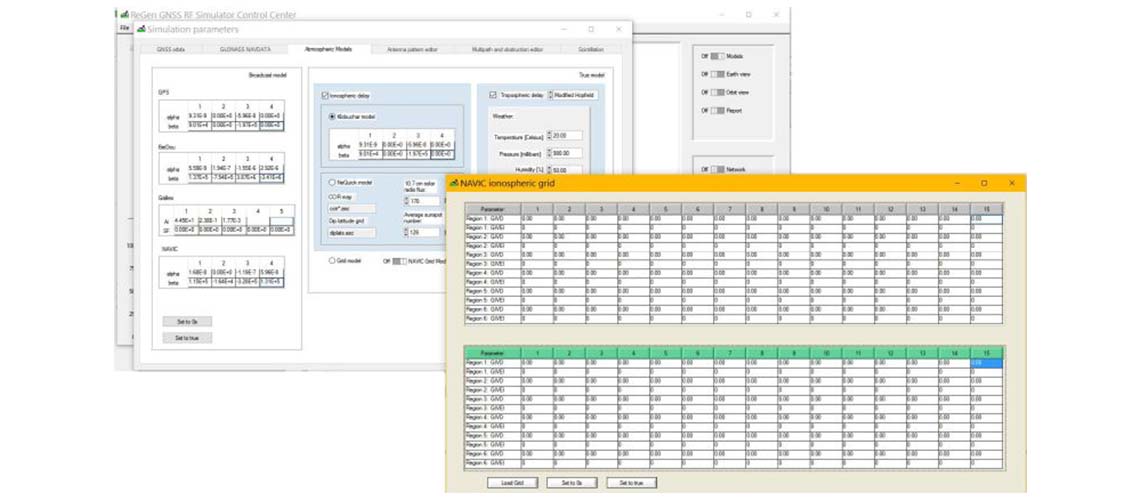Enable the Orbit view toggle
The width and height of the screenshot is (1140, 500).
click(717, 92)
